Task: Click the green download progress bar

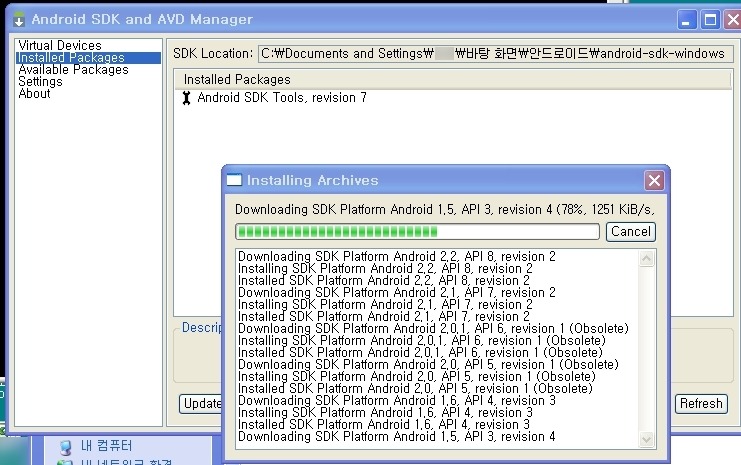Action: pos(417,232)
